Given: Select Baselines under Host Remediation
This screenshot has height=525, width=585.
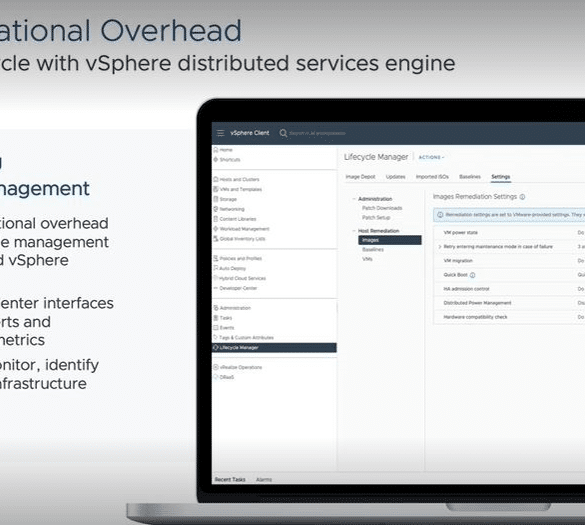Looking at the screenshot, I should [373, 249].
